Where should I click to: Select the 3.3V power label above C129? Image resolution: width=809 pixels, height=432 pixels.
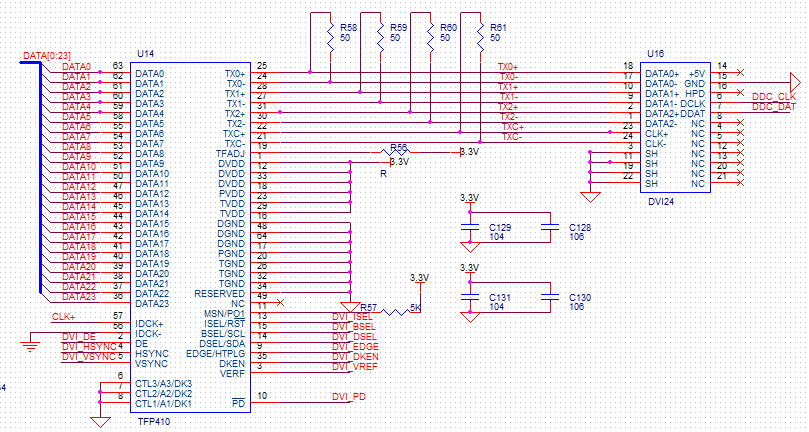coord(470,198)
